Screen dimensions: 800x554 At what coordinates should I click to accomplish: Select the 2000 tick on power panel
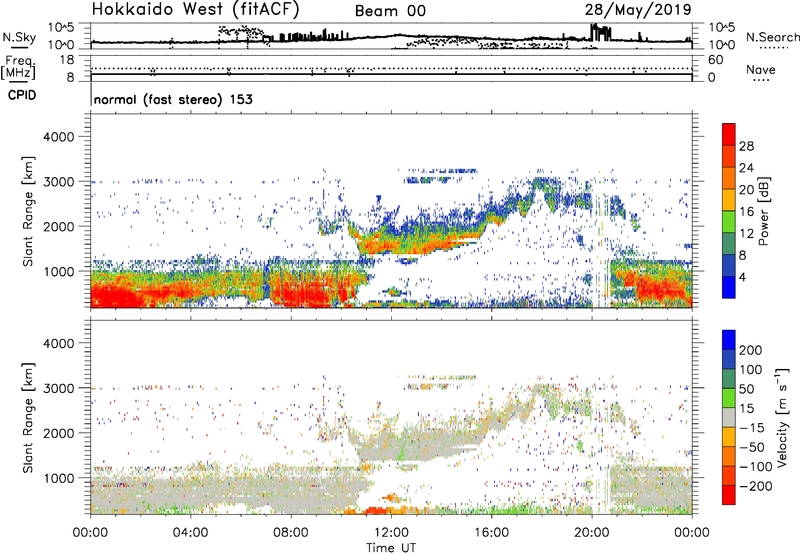point(58,226)
